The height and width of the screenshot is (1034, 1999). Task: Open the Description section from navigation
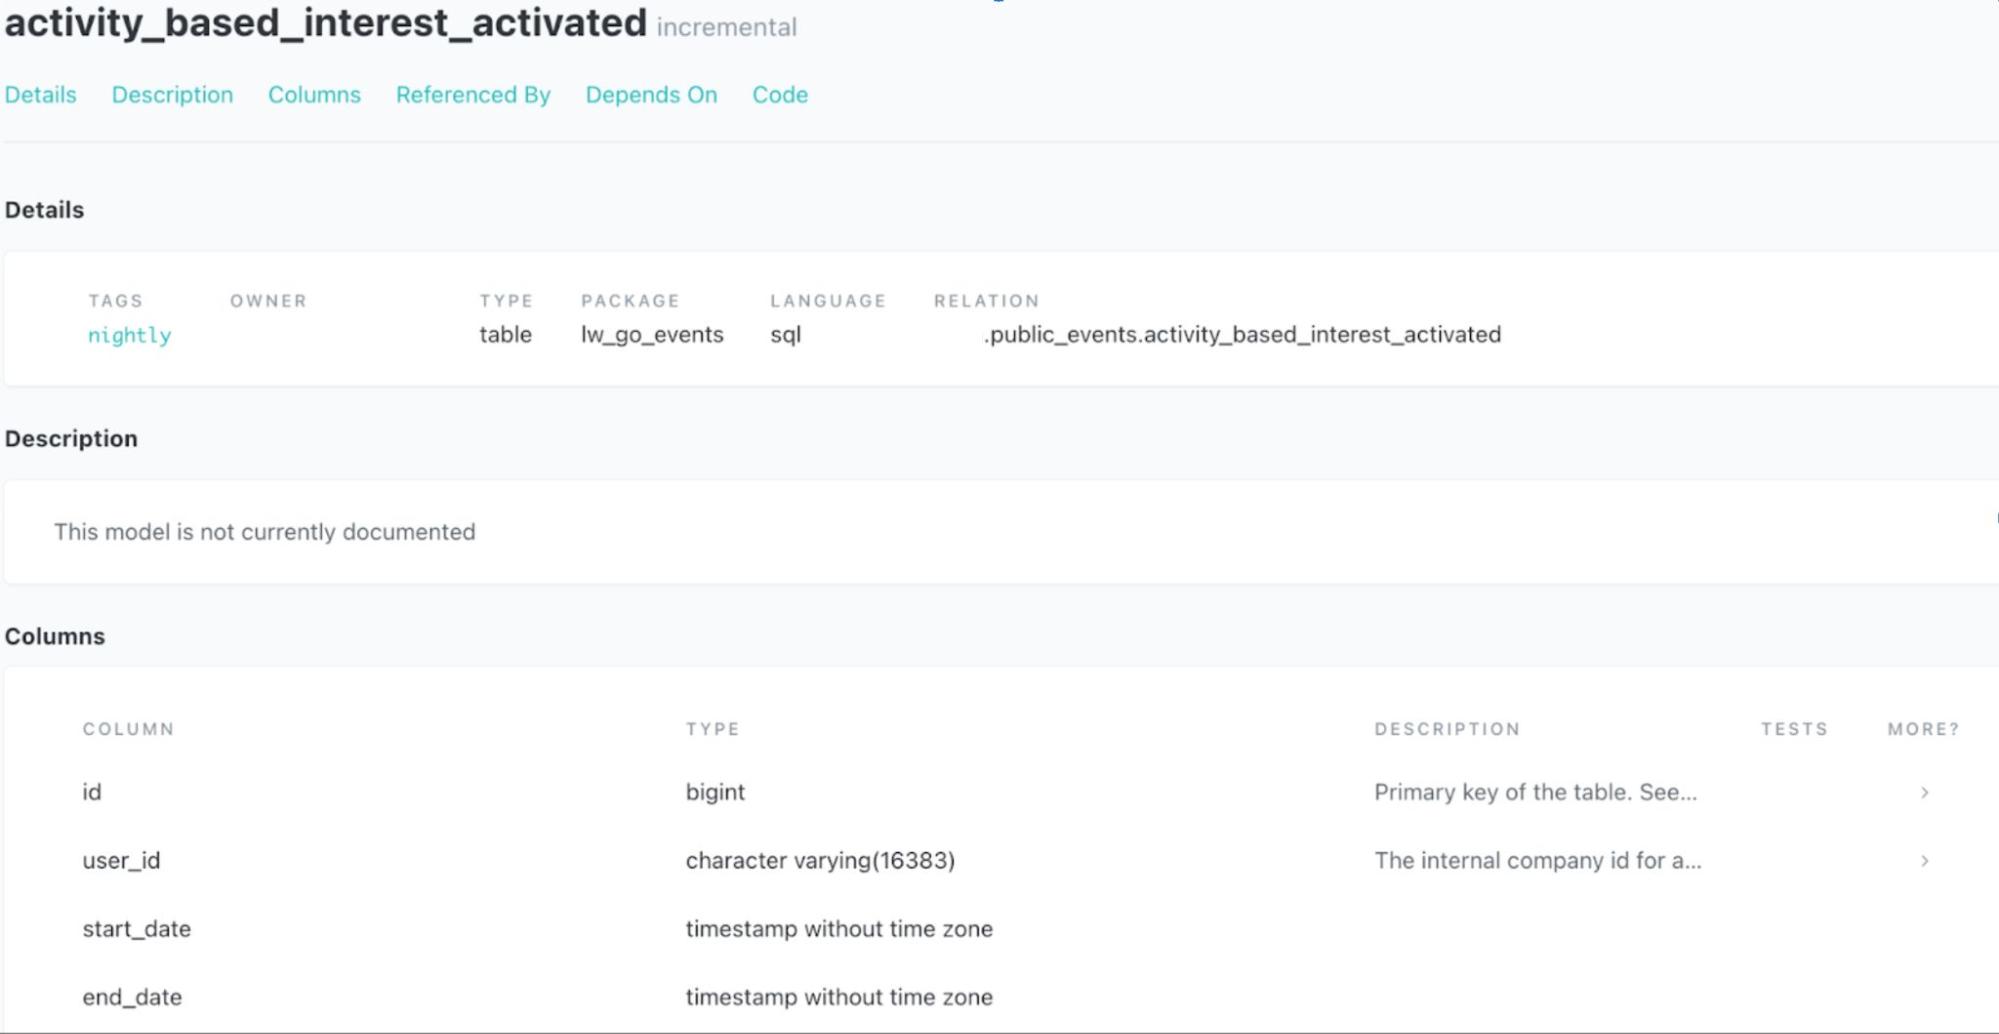(172, 95)
